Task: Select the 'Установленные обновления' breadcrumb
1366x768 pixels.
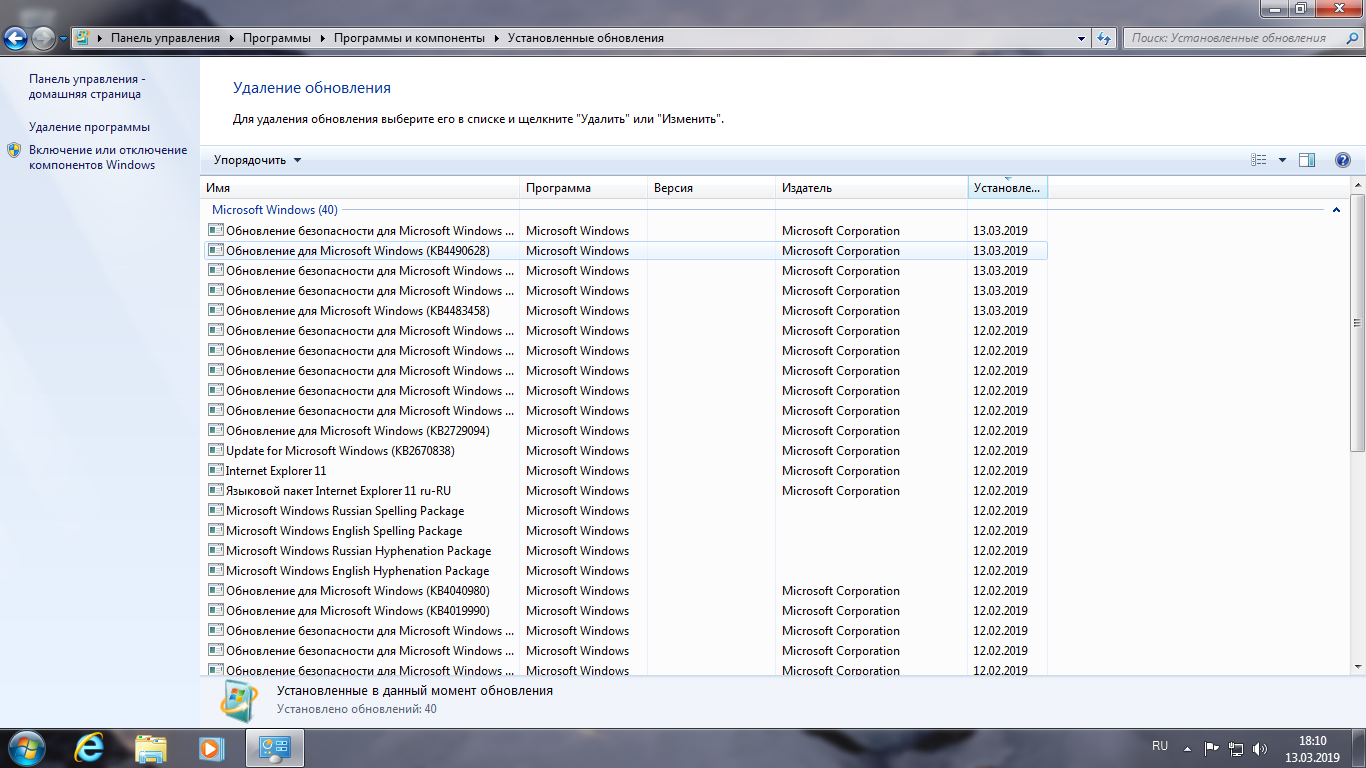Action: click(585, 38)
